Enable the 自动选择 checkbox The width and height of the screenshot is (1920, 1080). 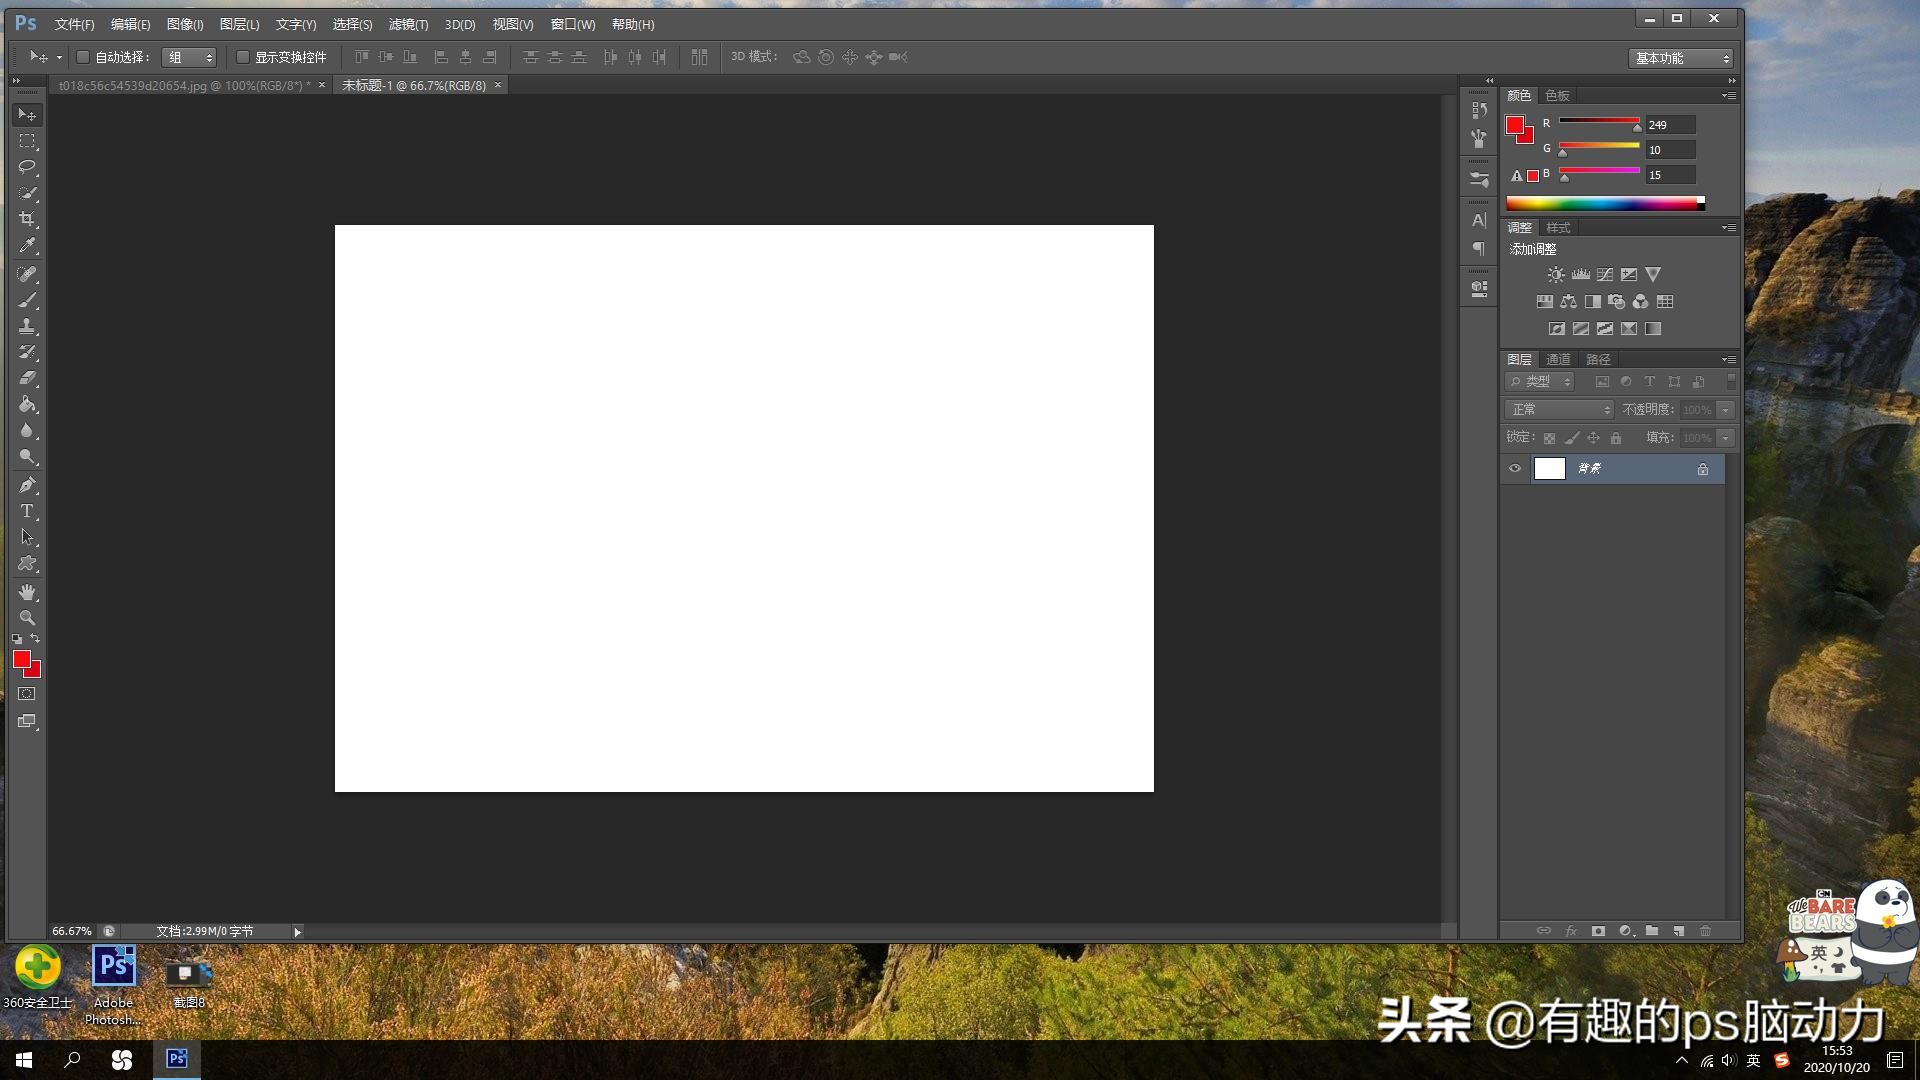point(84,57)
